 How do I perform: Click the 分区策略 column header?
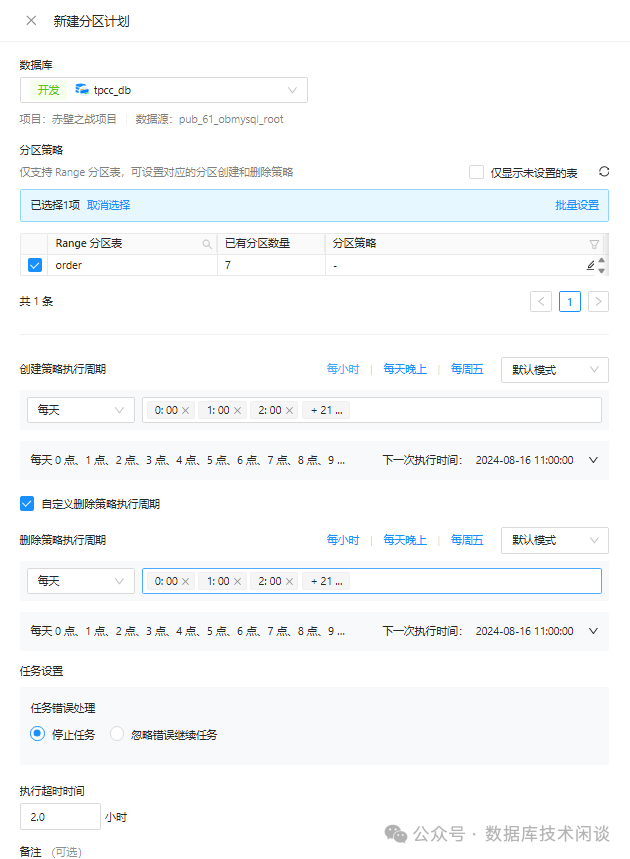465,244
